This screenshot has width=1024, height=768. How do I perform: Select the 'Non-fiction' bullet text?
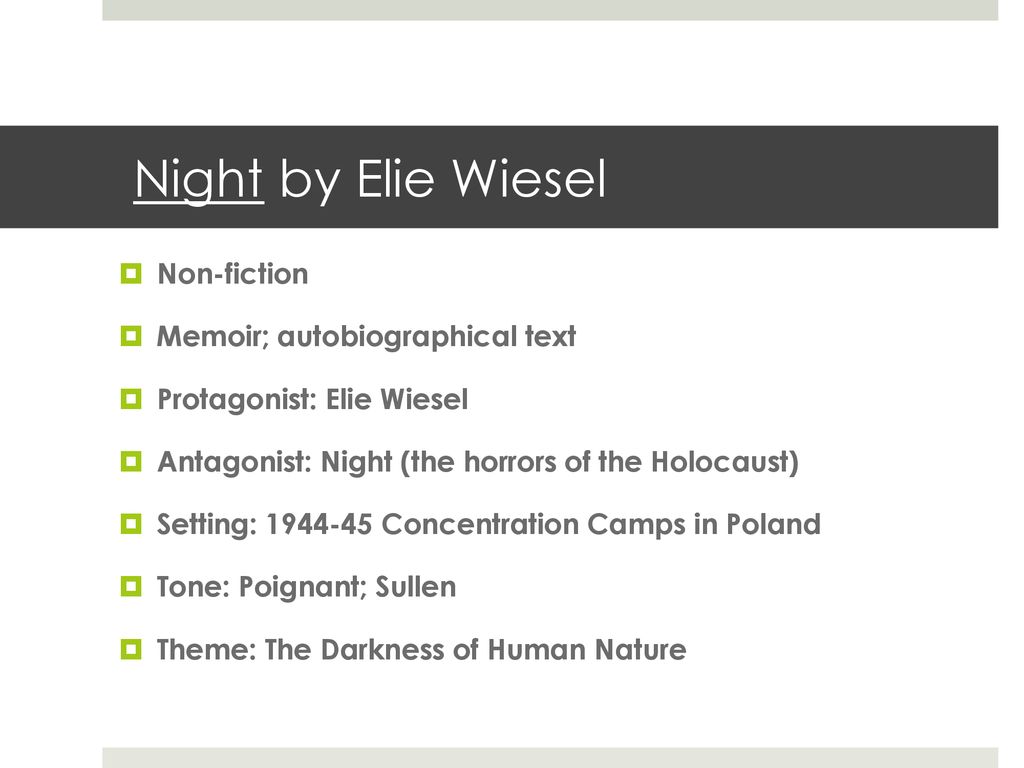(233, 274)
